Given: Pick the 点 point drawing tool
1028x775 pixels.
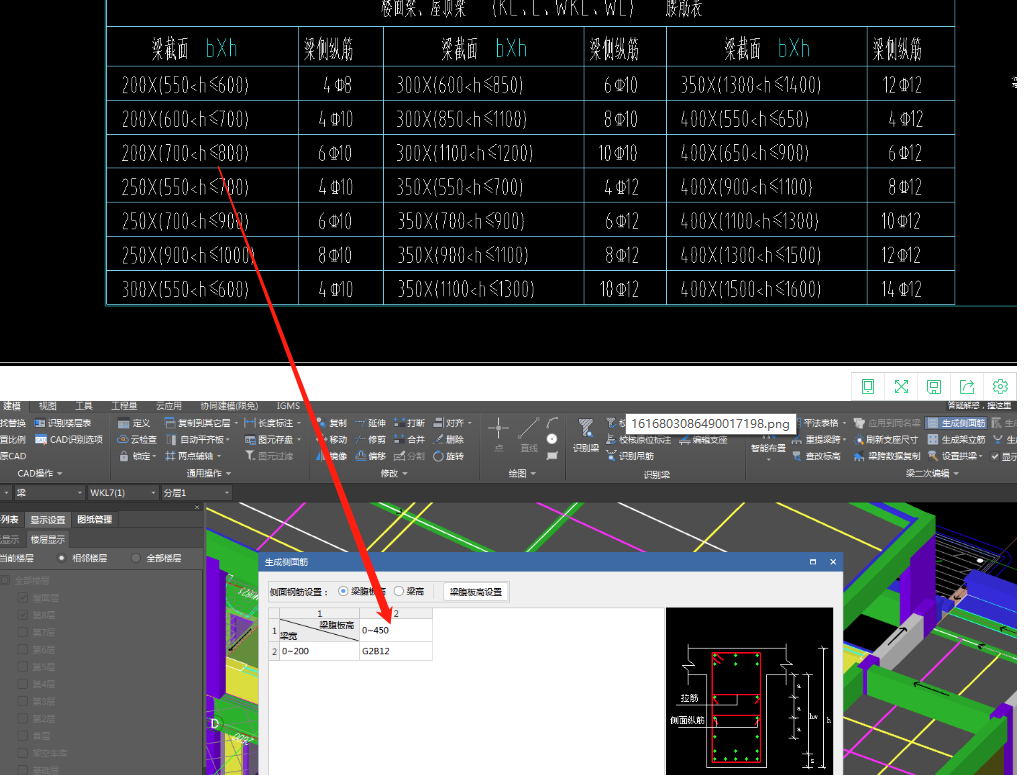Looking at the screenshot, I should 498,435.
